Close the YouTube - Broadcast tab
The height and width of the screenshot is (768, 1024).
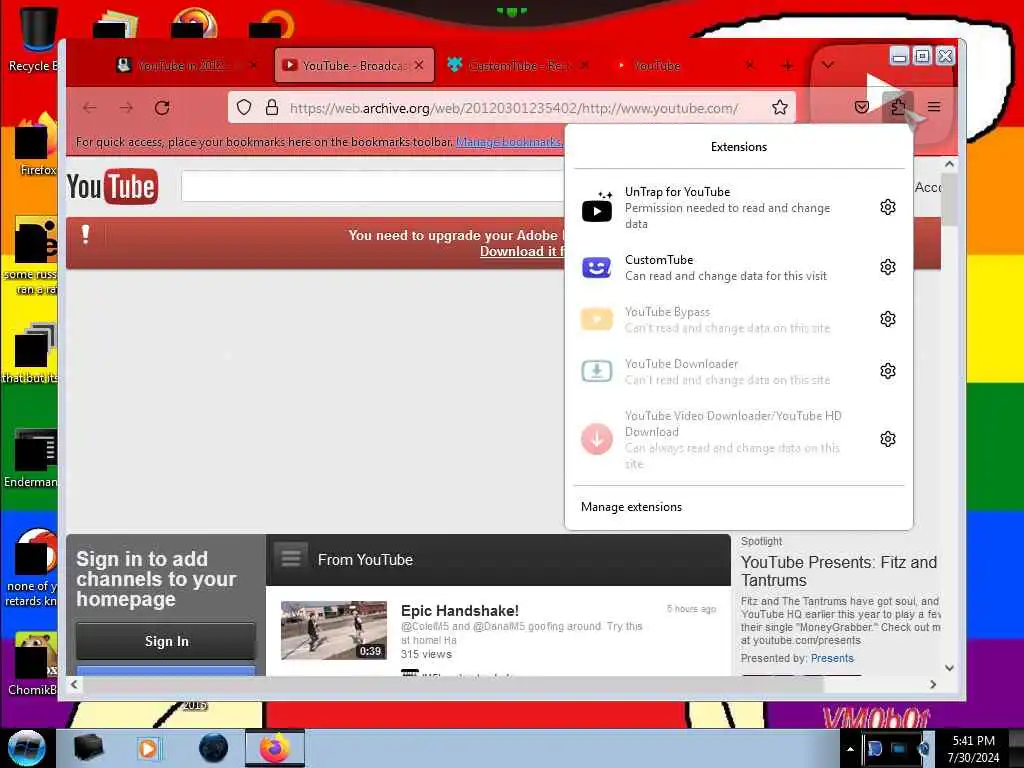click(419, 65)
